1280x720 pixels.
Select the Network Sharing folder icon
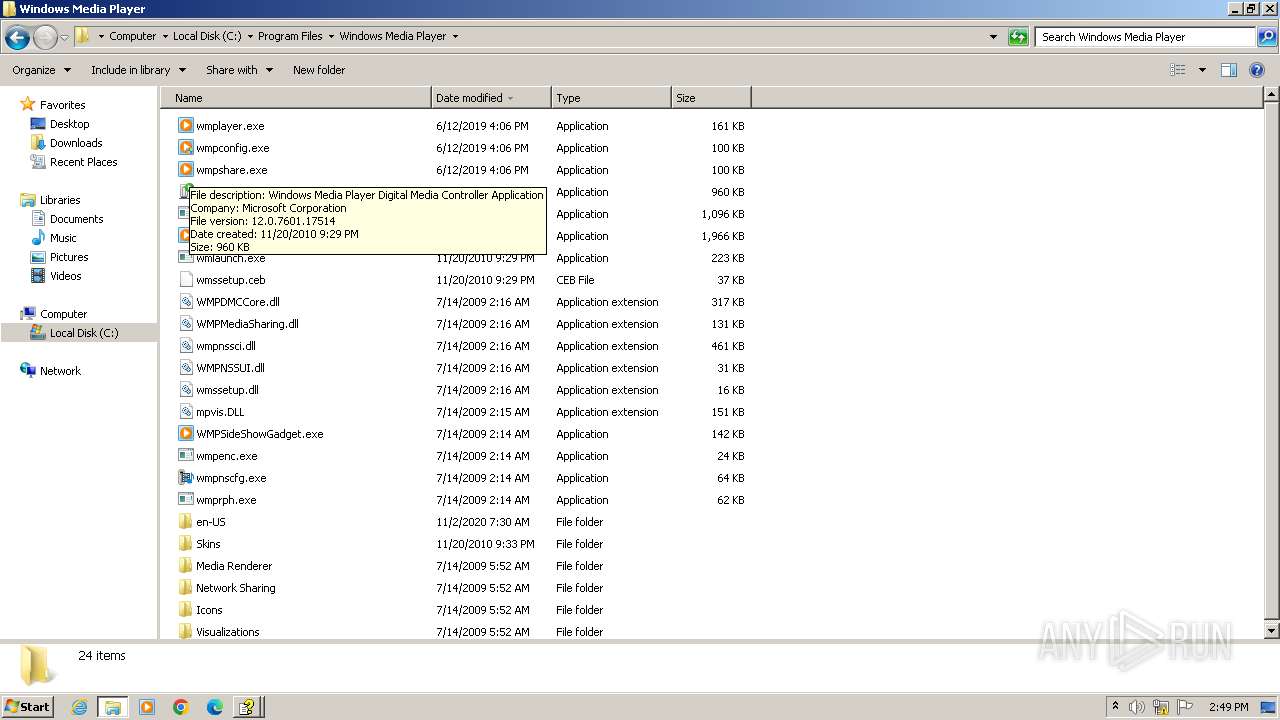[185, 588]
